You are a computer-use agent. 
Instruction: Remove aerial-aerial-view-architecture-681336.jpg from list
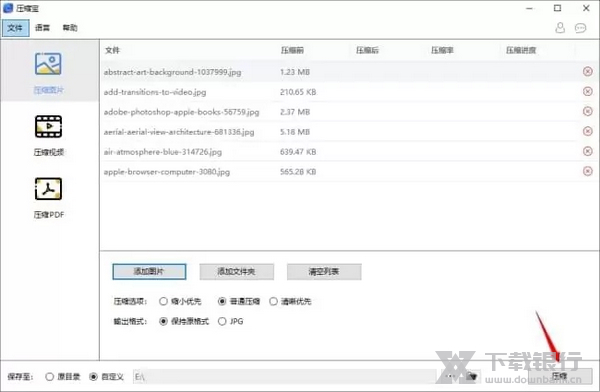(x=588, y=131)
